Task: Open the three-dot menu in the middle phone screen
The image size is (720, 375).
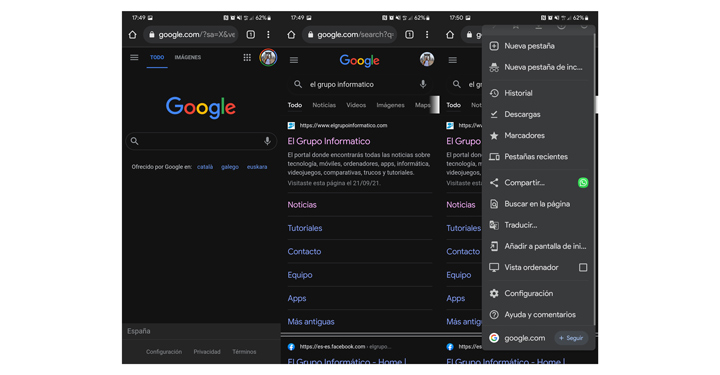Action: (427, 34)
